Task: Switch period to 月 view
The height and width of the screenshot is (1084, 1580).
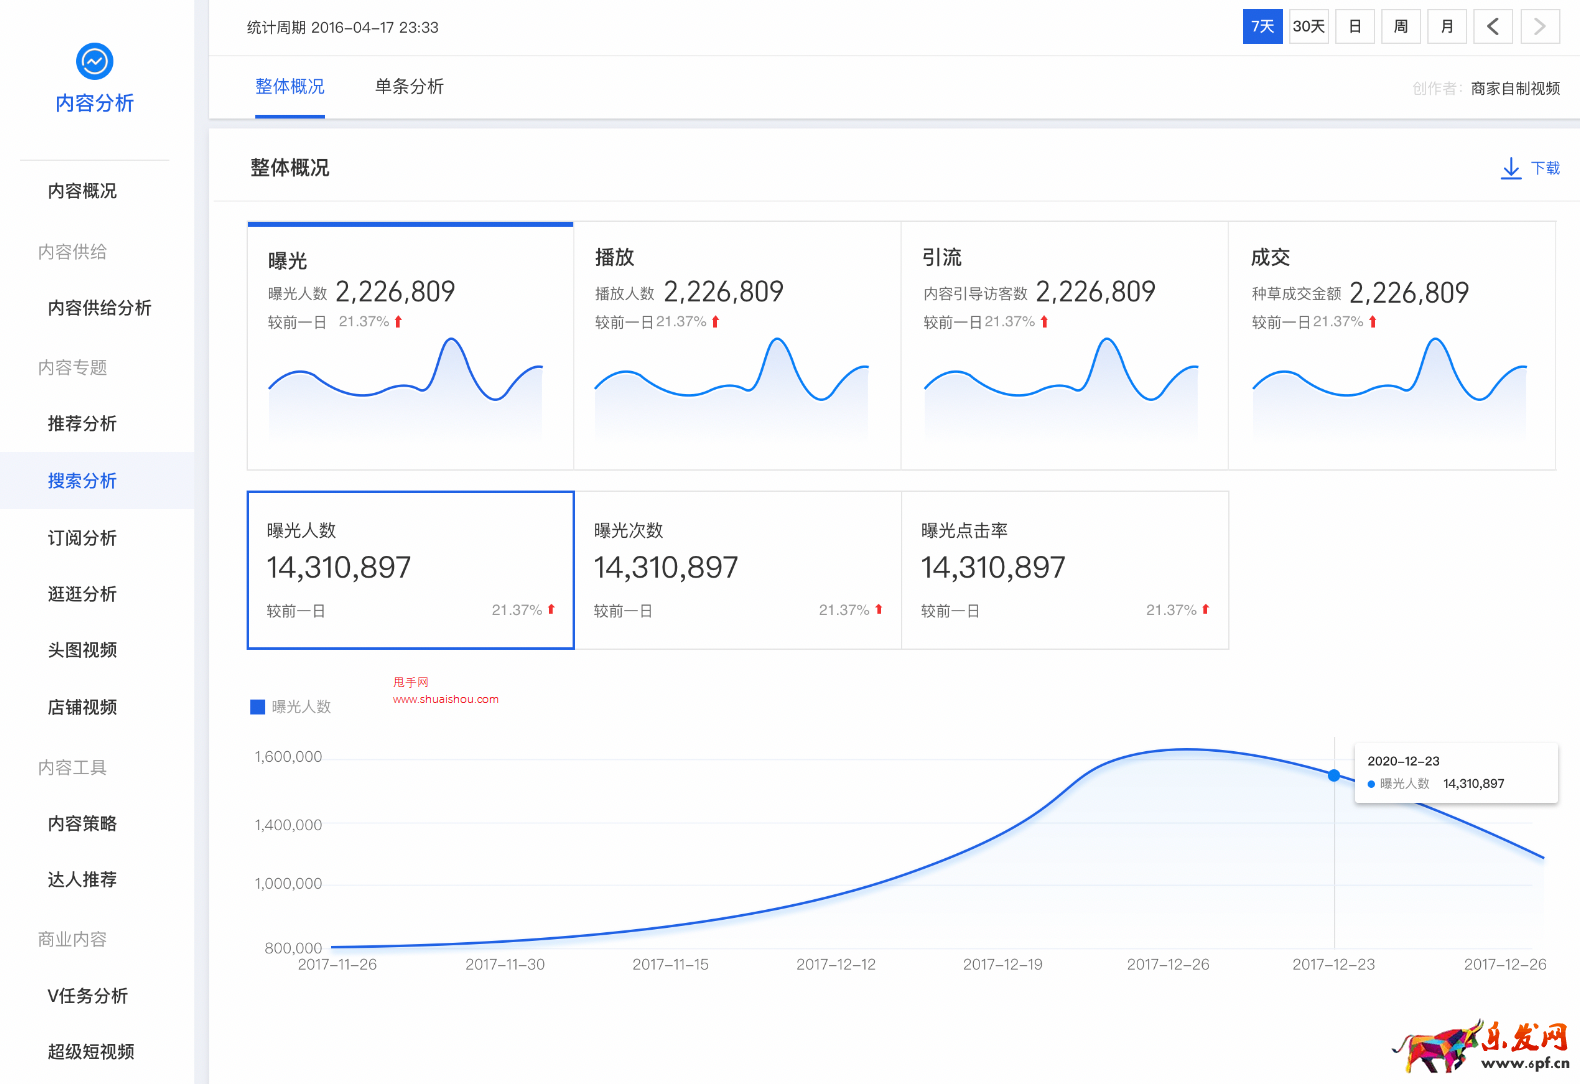Action: pyautogui.click(x=1447, y=27)
